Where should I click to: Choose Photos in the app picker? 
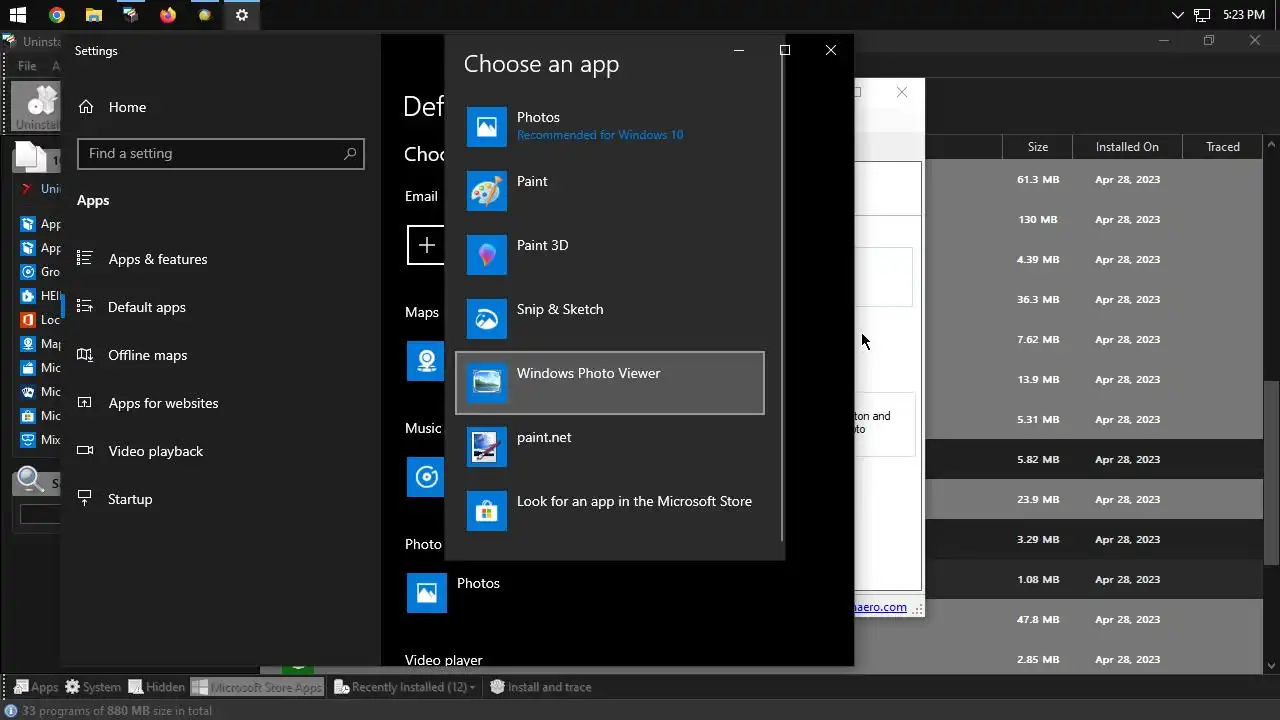[610, 126]
